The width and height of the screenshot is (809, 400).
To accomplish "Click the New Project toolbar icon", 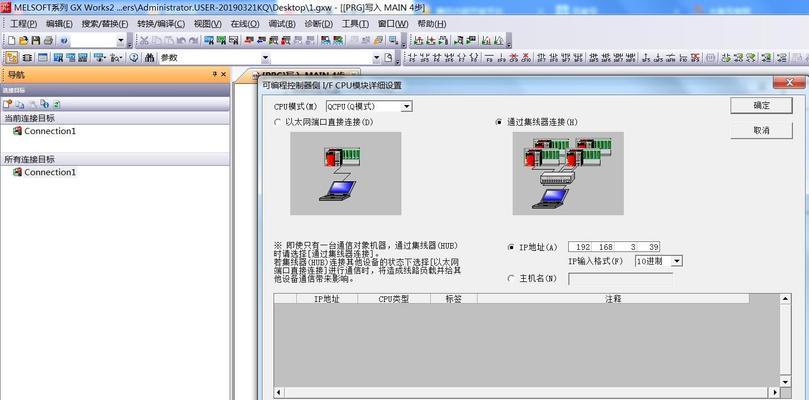I will (11, 40).
